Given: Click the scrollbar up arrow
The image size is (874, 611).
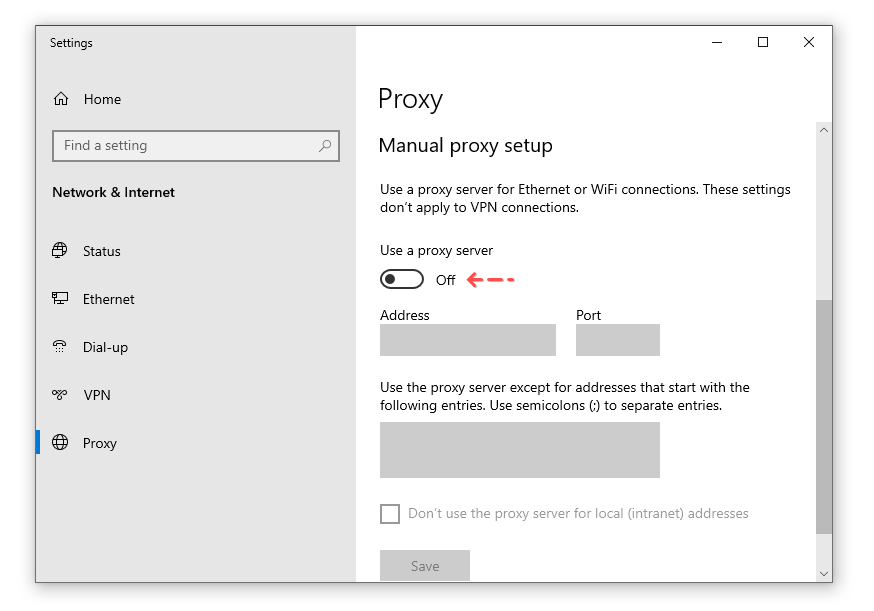Looking at the screenshot, I should point(823,130).
